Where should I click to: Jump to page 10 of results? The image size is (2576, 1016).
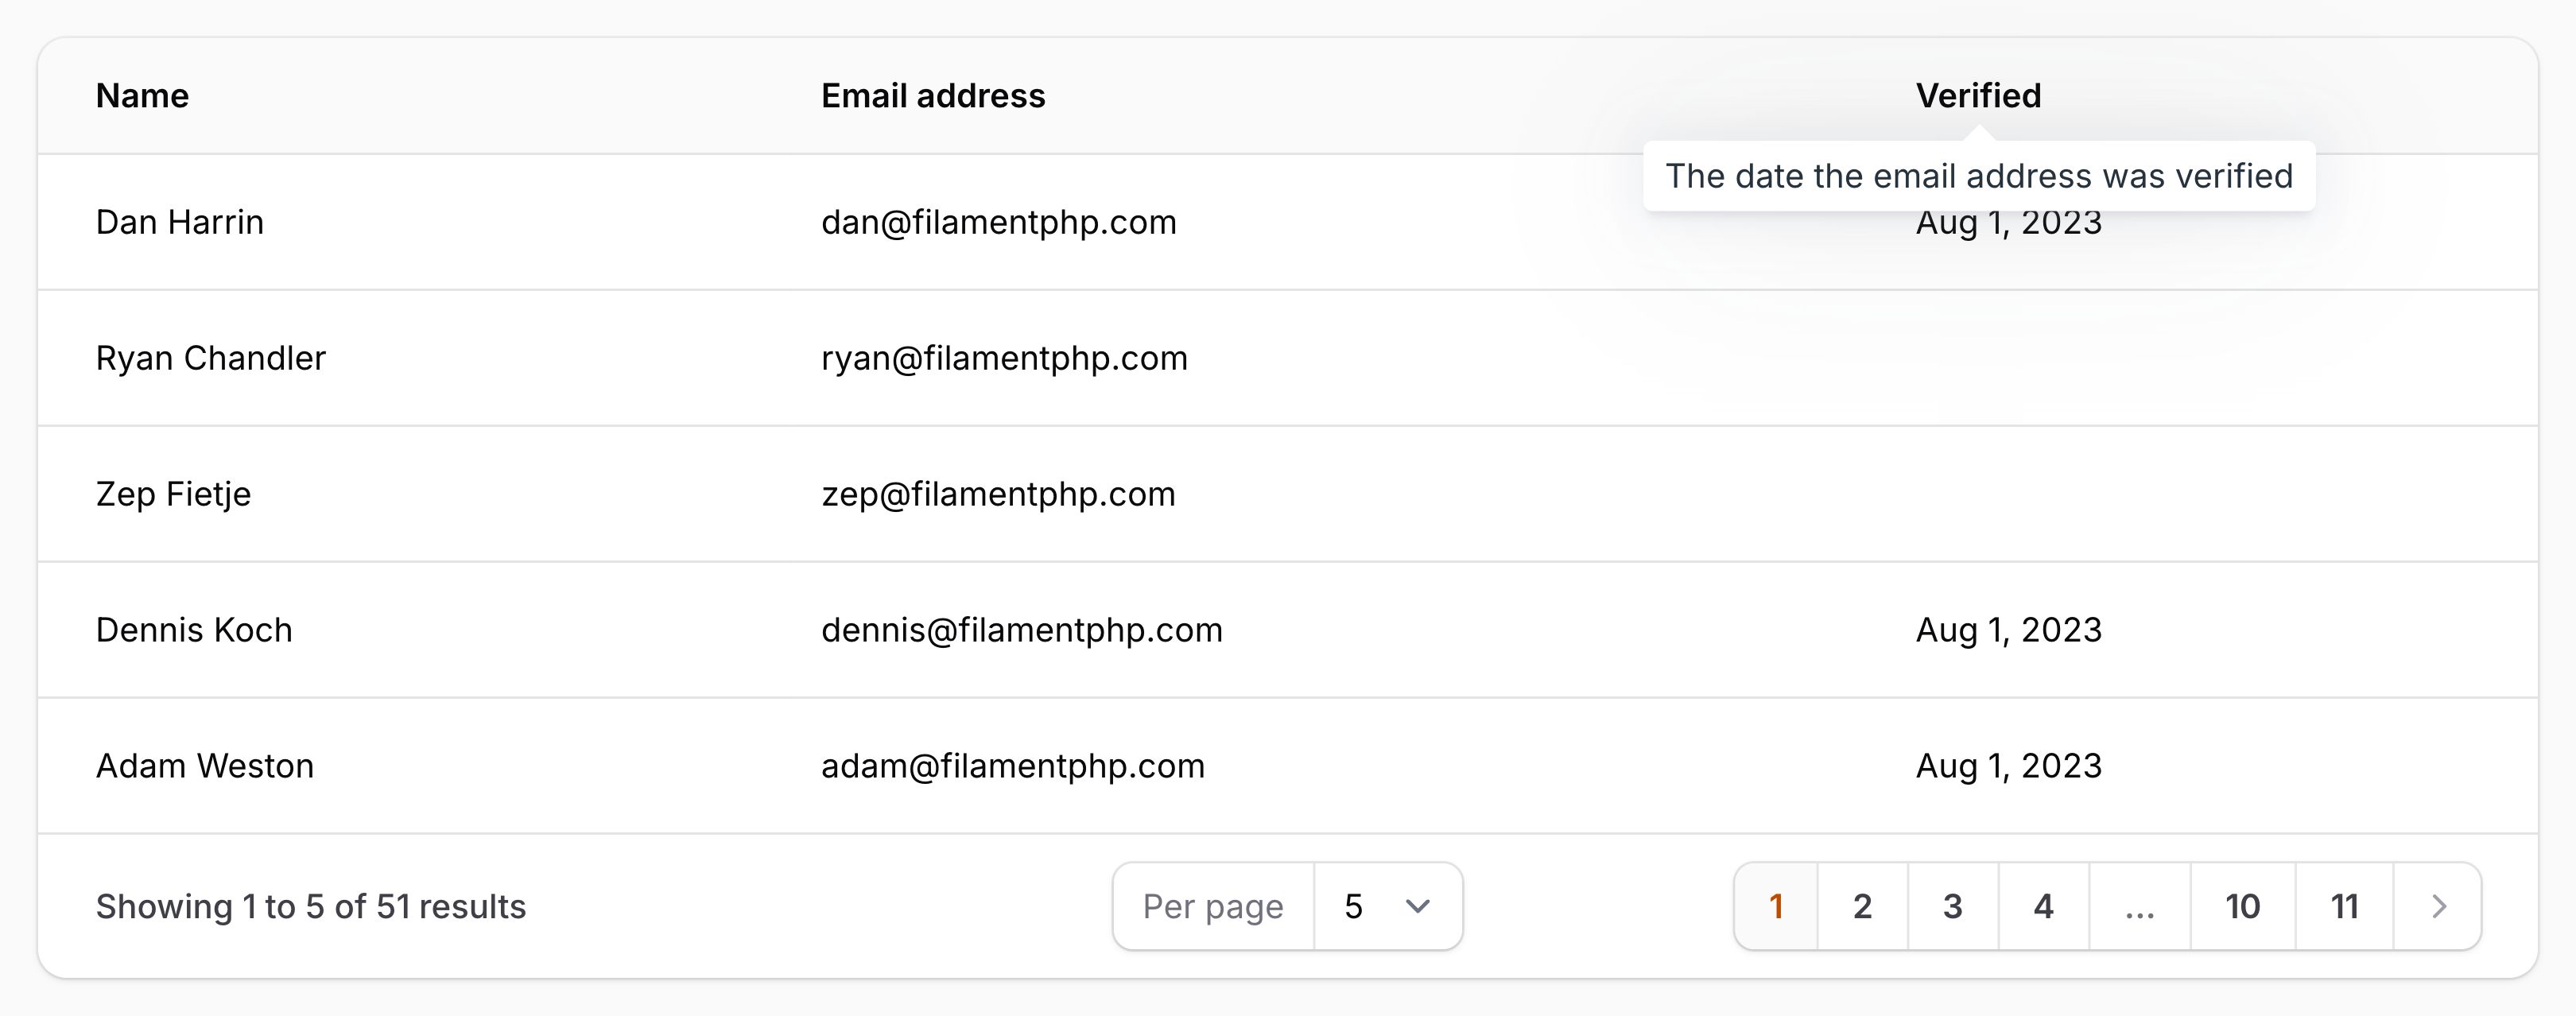[2242, 906]
